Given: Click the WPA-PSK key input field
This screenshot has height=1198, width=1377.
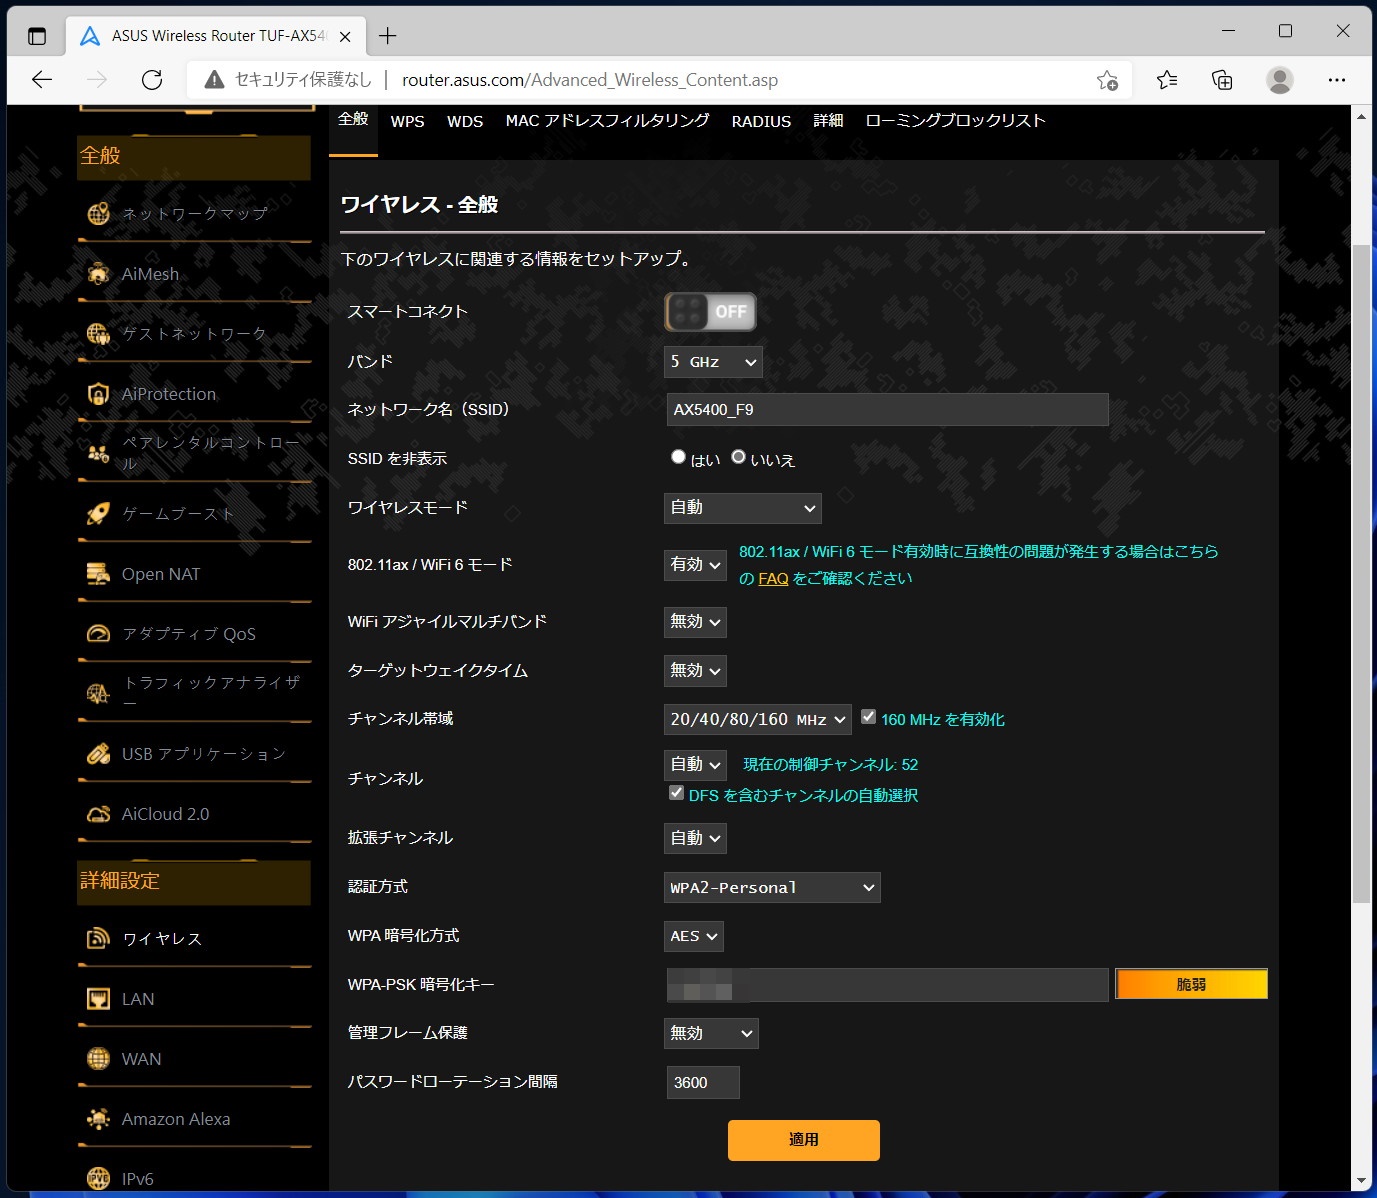Looking at the screenshot, I should [x=888, y=985].
